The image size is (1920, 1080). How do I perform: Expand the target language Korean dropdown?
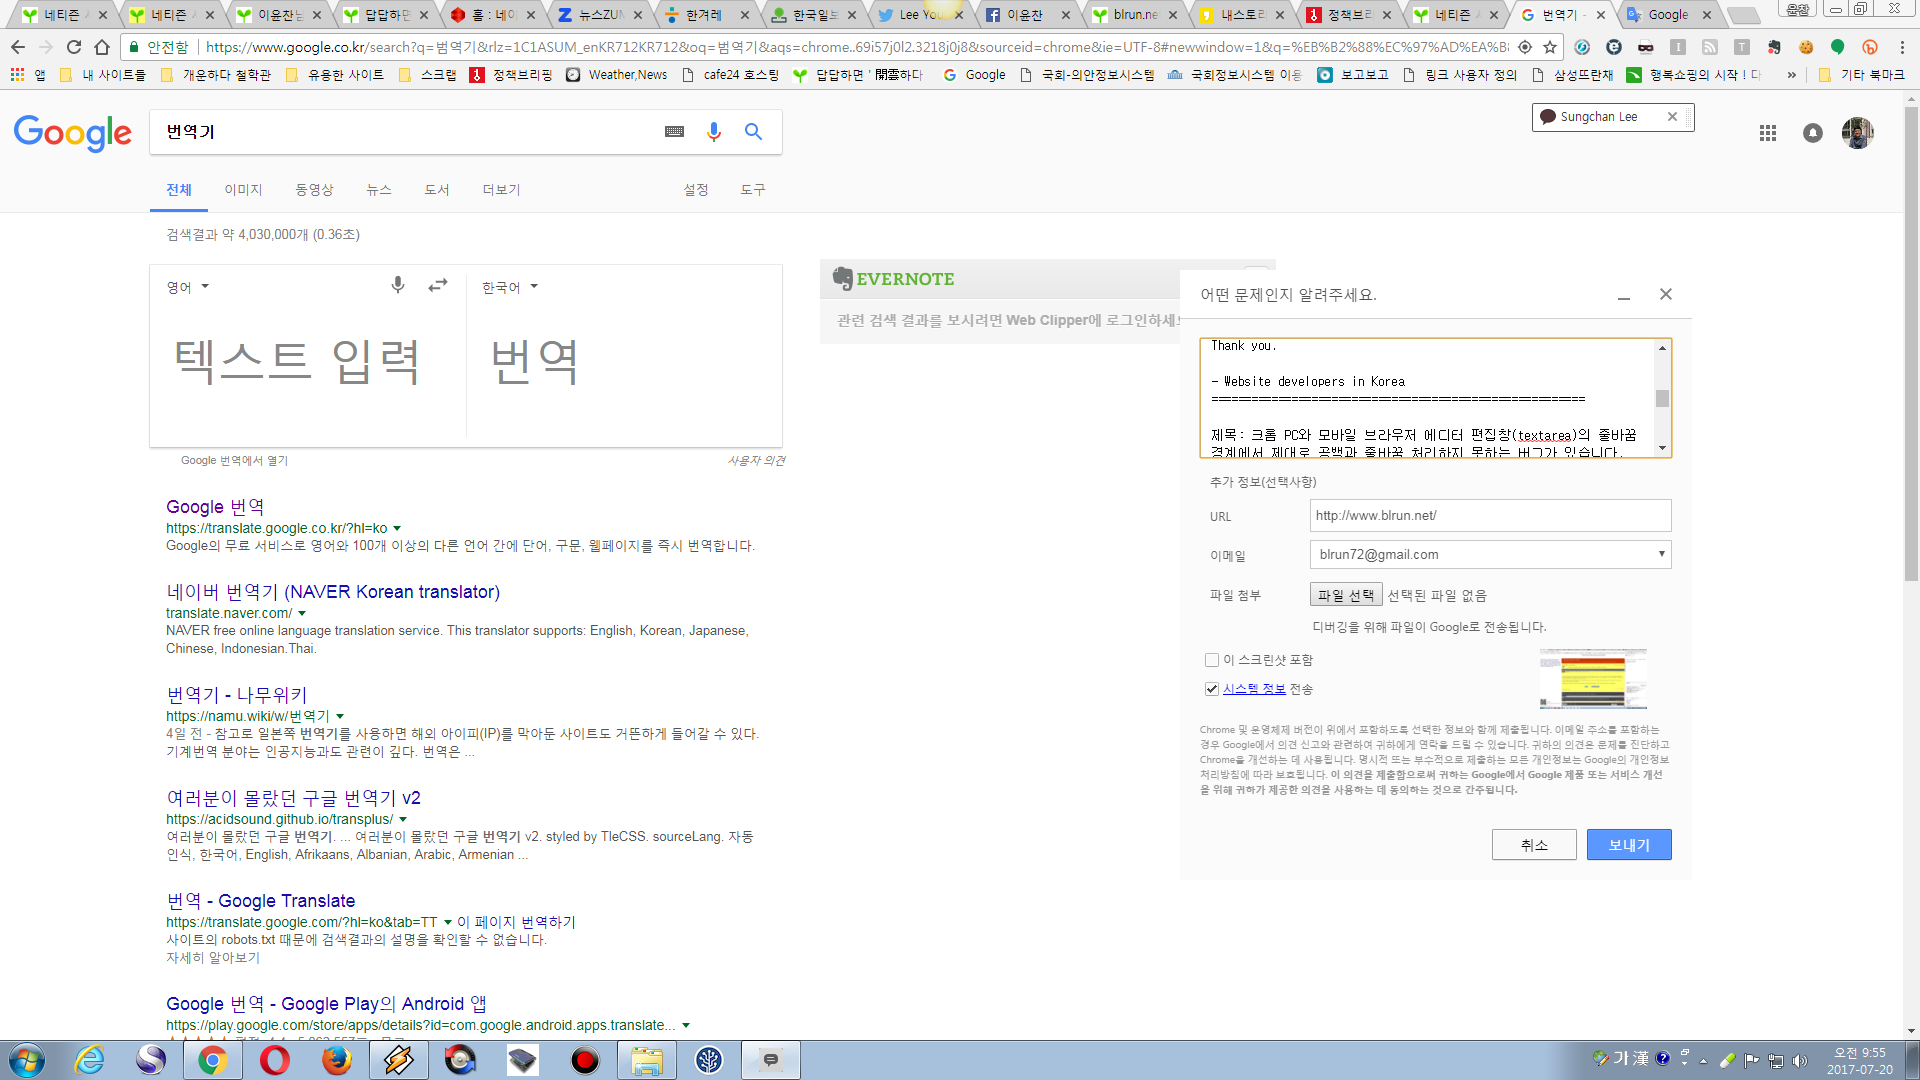pos(510,287)
